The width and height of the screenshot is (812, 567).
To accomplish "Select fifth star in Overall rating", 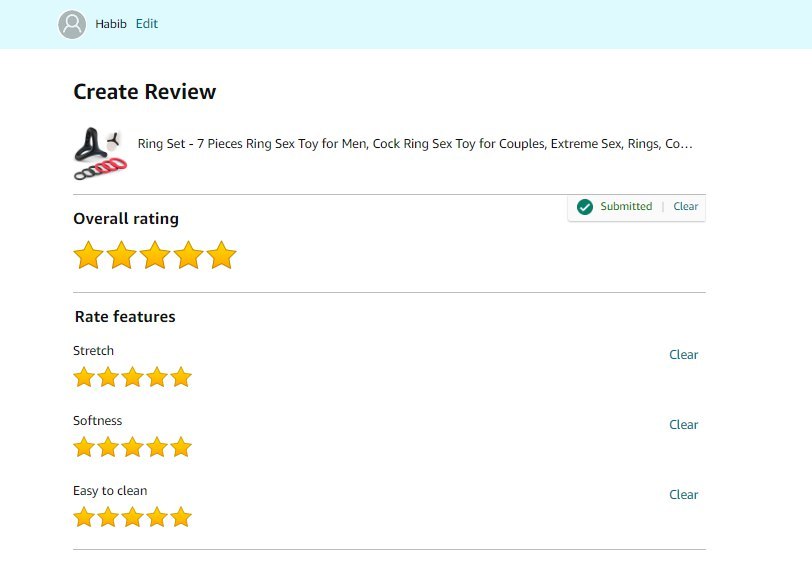I will 222,255.
